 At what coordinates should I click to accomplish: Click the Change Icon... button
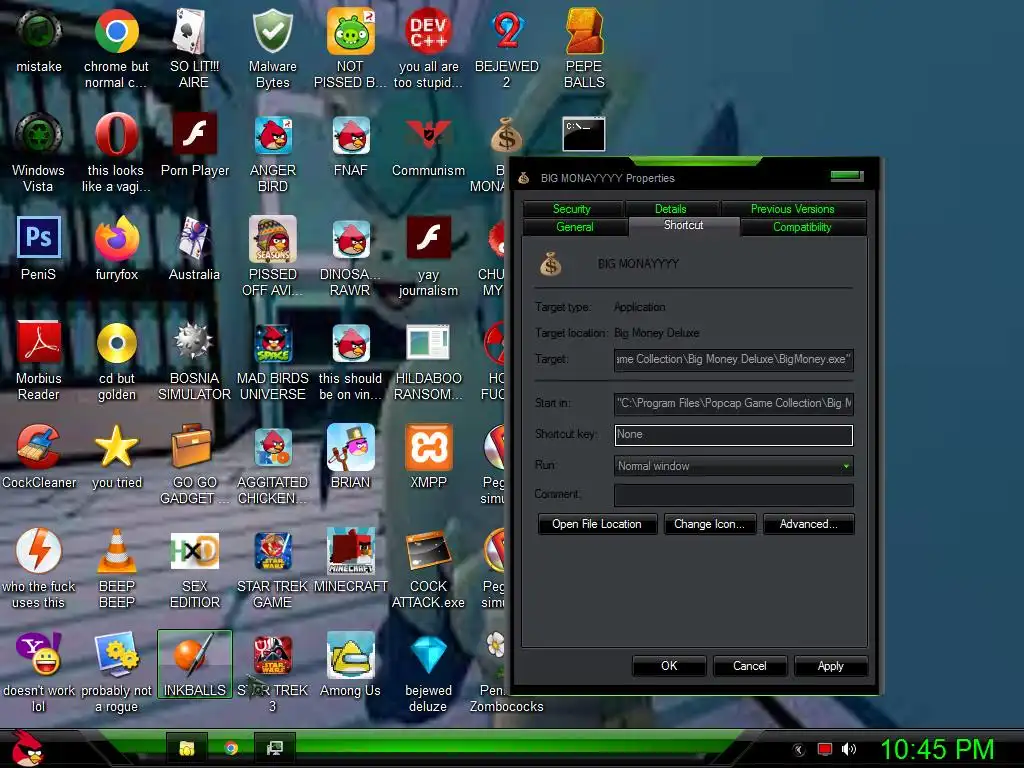click(x=709, y=524)
